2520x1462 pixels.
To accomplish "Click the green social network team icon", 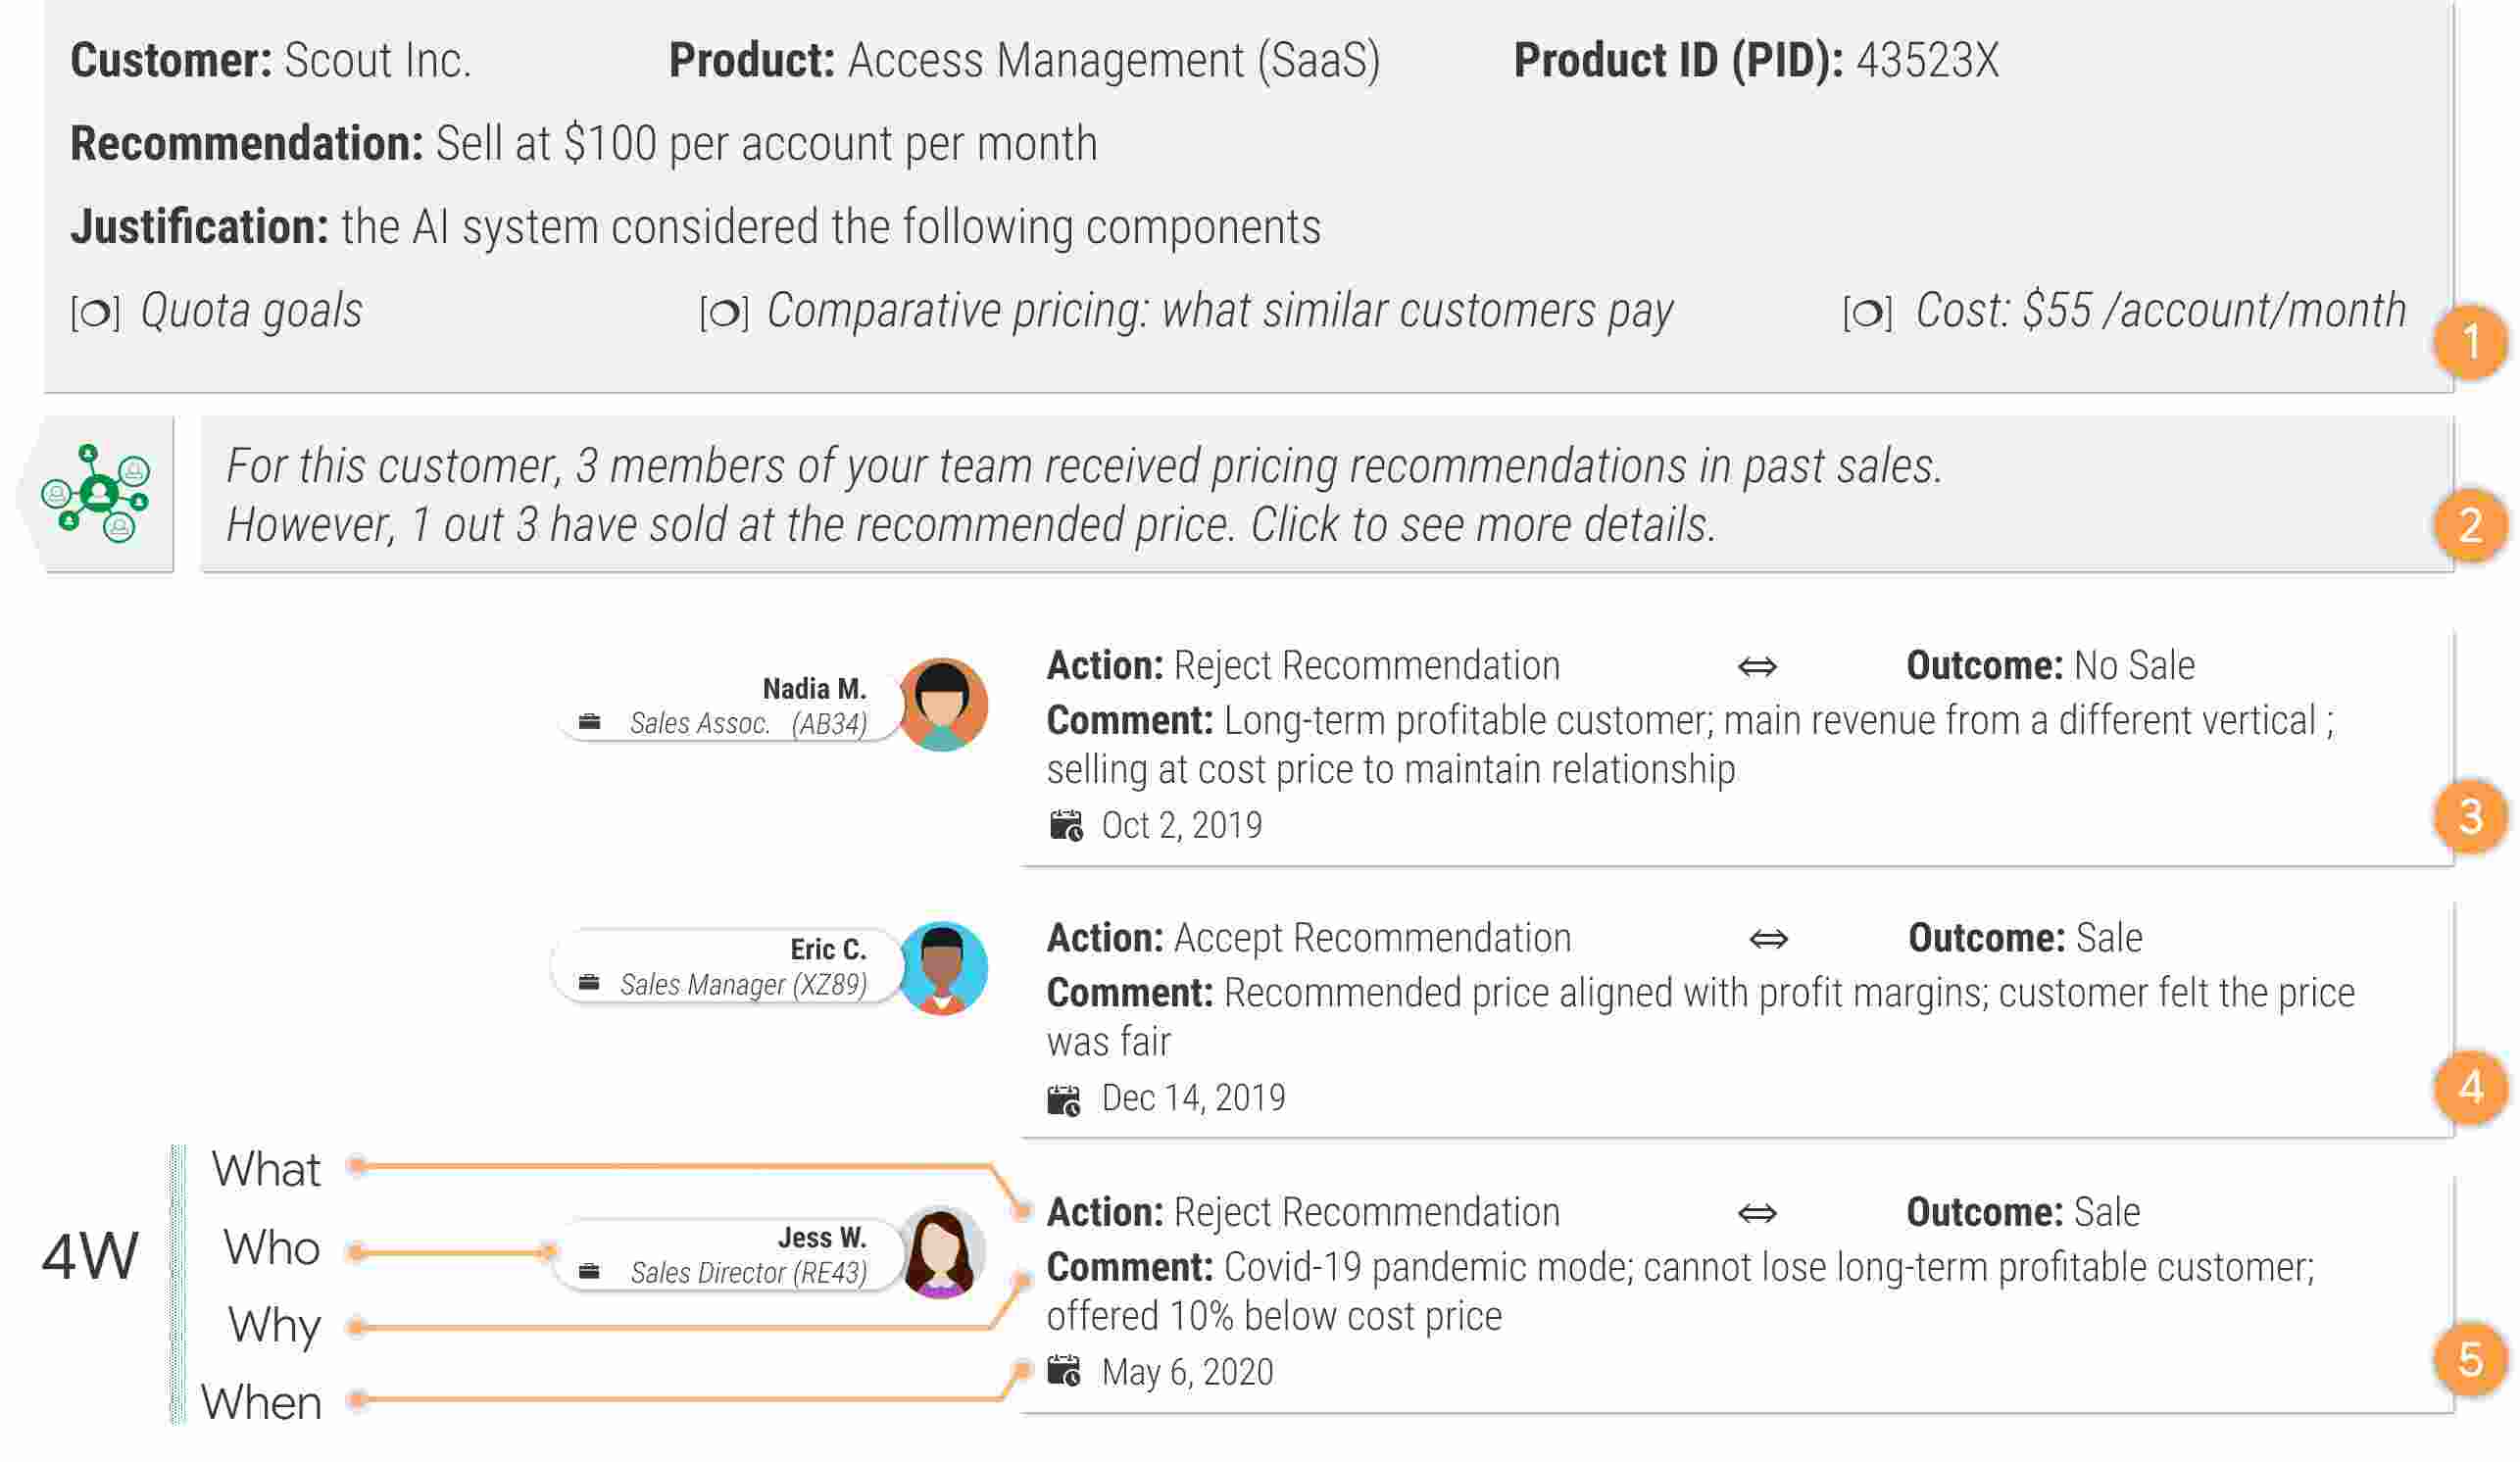I will pos(96,493).
